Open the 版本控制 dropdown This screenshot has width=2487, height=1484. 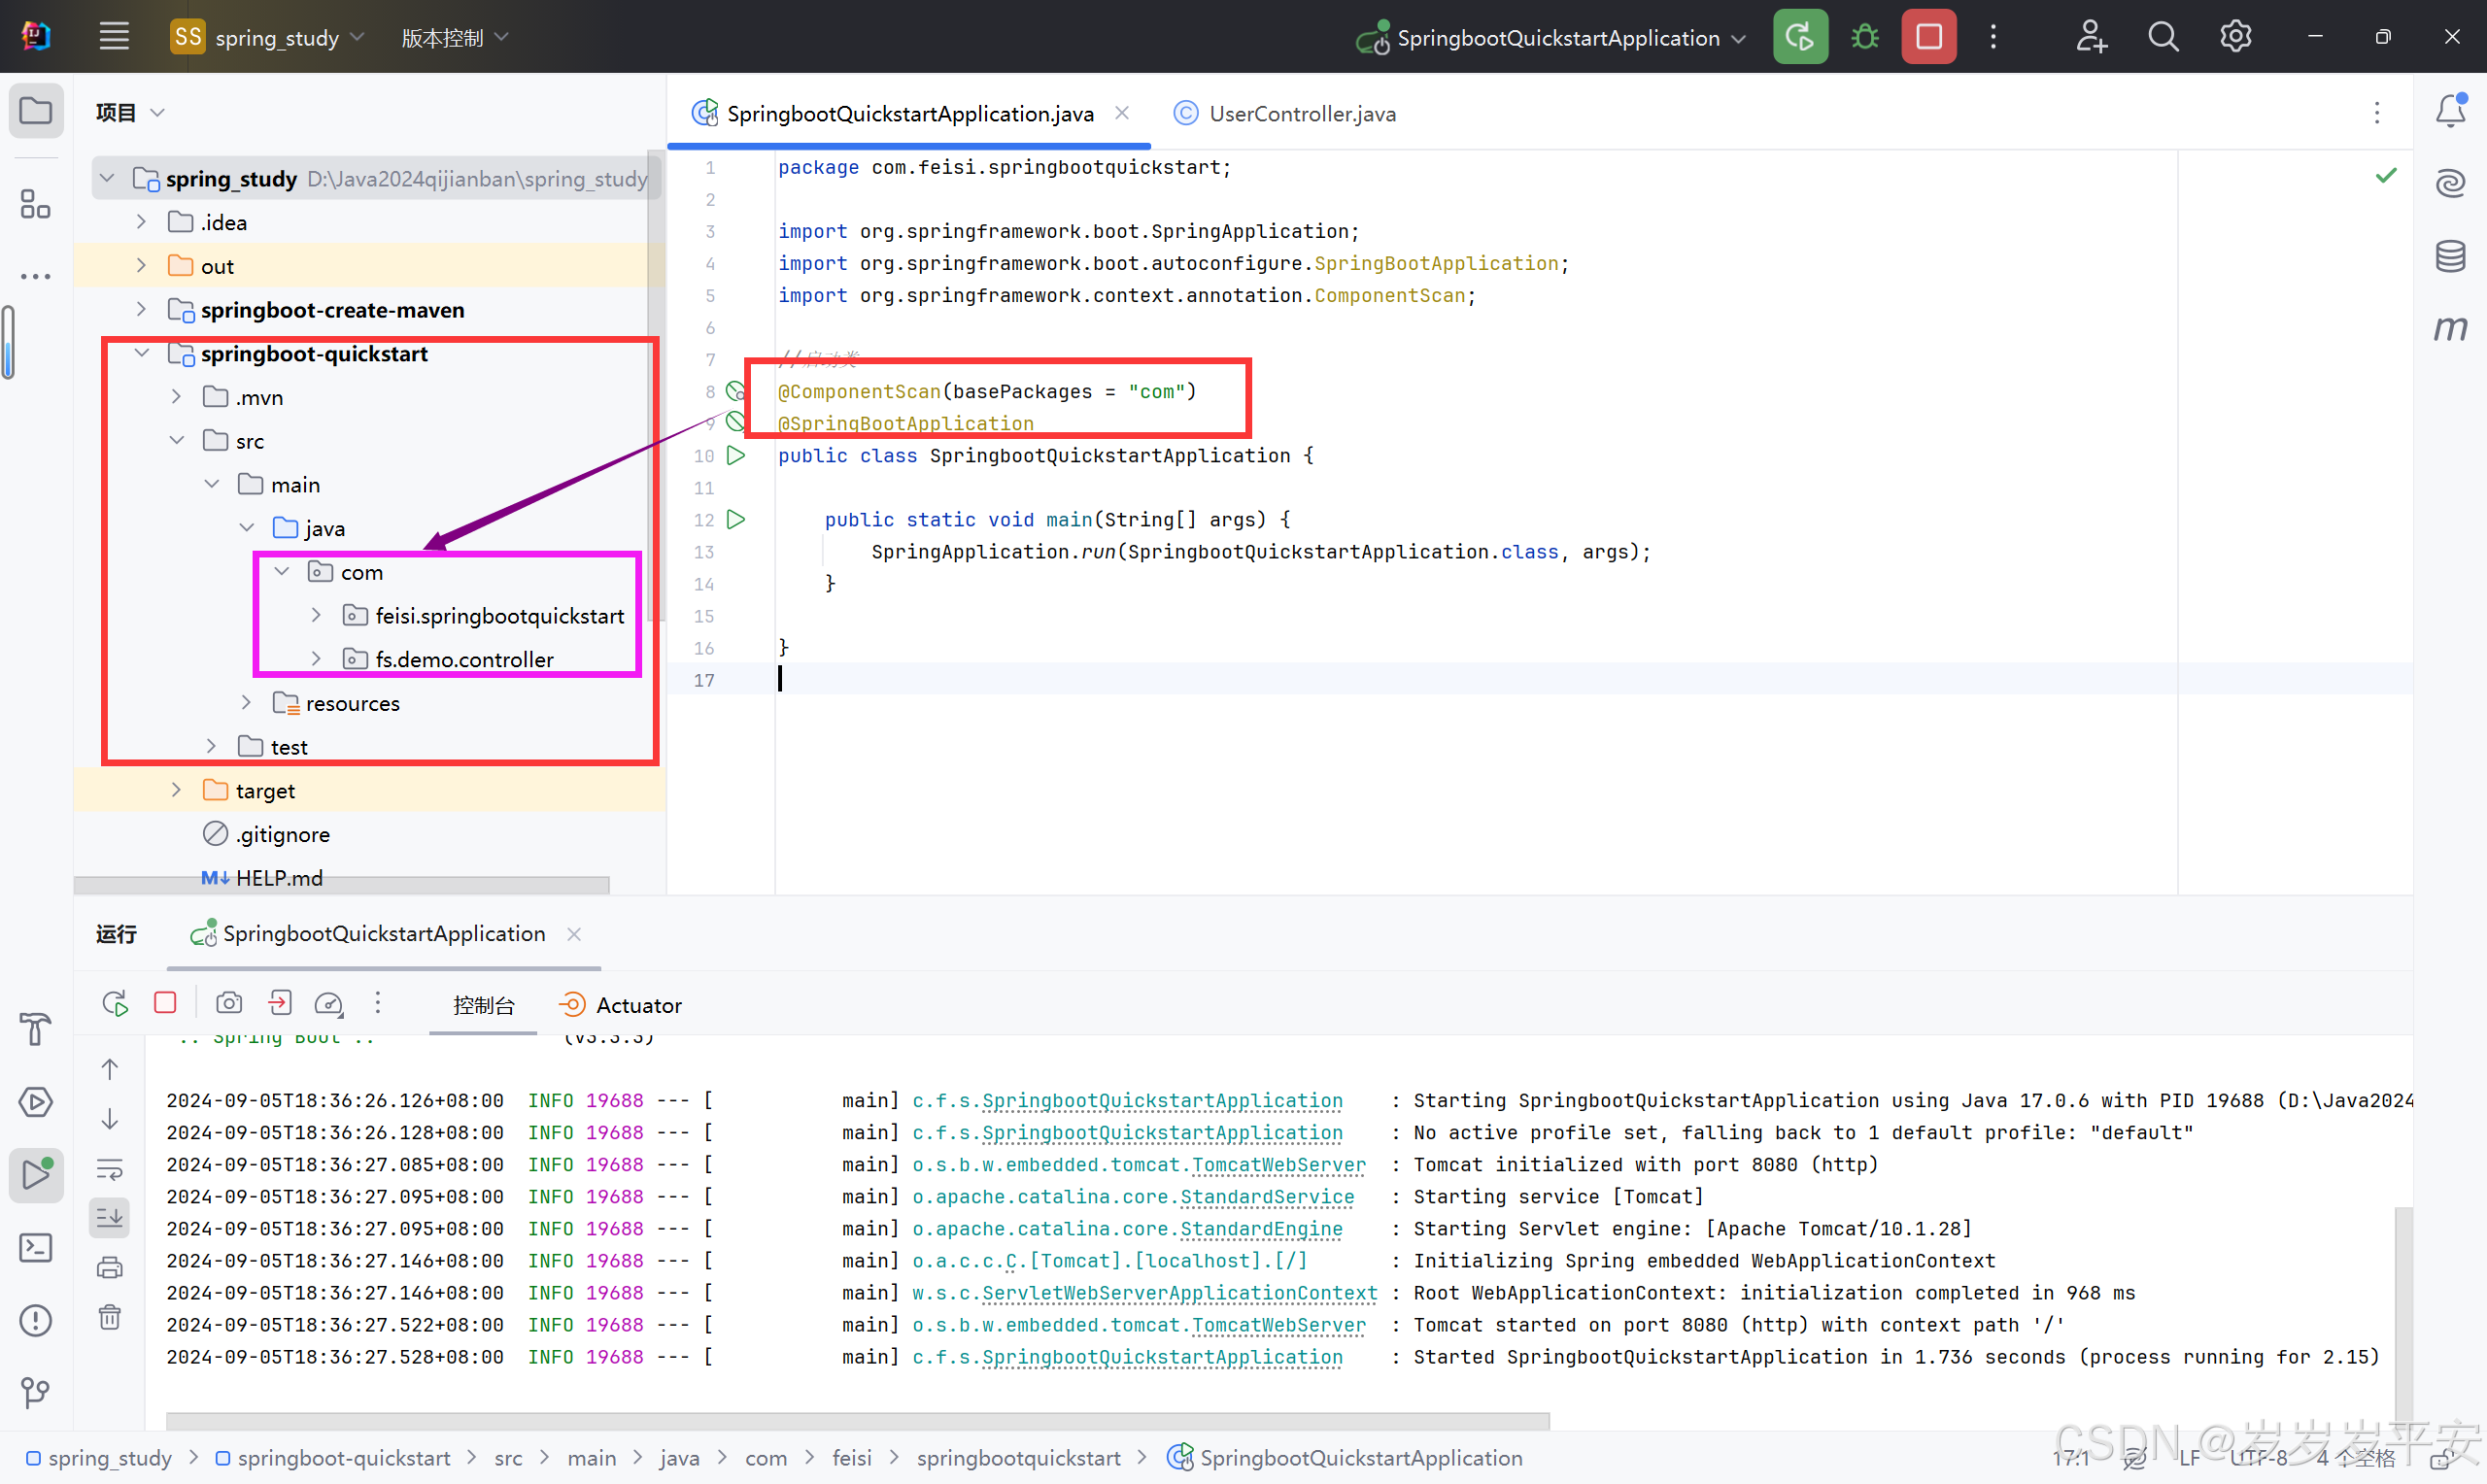tap(456, 37)
